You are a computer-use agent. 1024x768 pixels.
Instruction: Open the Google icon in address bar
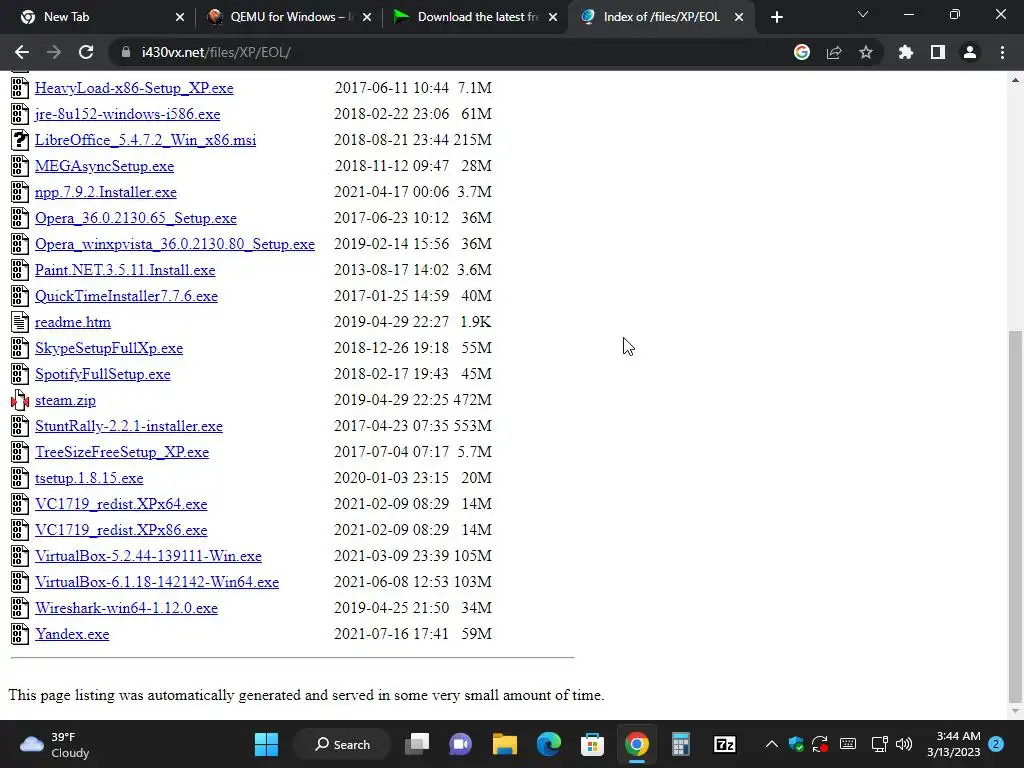[x=802, y=52]
